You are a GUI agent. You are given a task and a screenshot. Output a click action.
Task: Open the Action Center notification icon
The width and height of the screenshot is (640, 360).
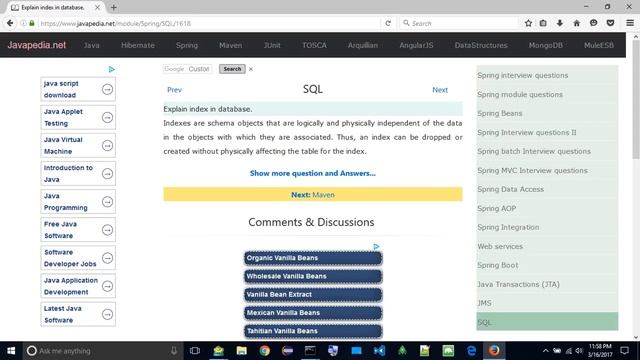coord(624,351)
